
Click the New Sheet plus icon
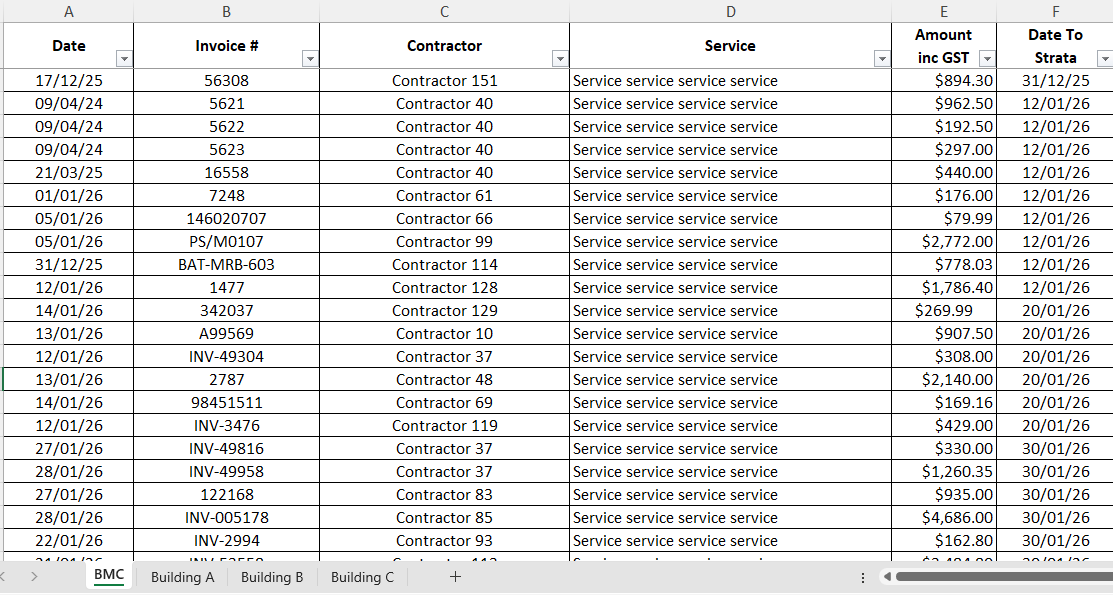click(455, 577)
